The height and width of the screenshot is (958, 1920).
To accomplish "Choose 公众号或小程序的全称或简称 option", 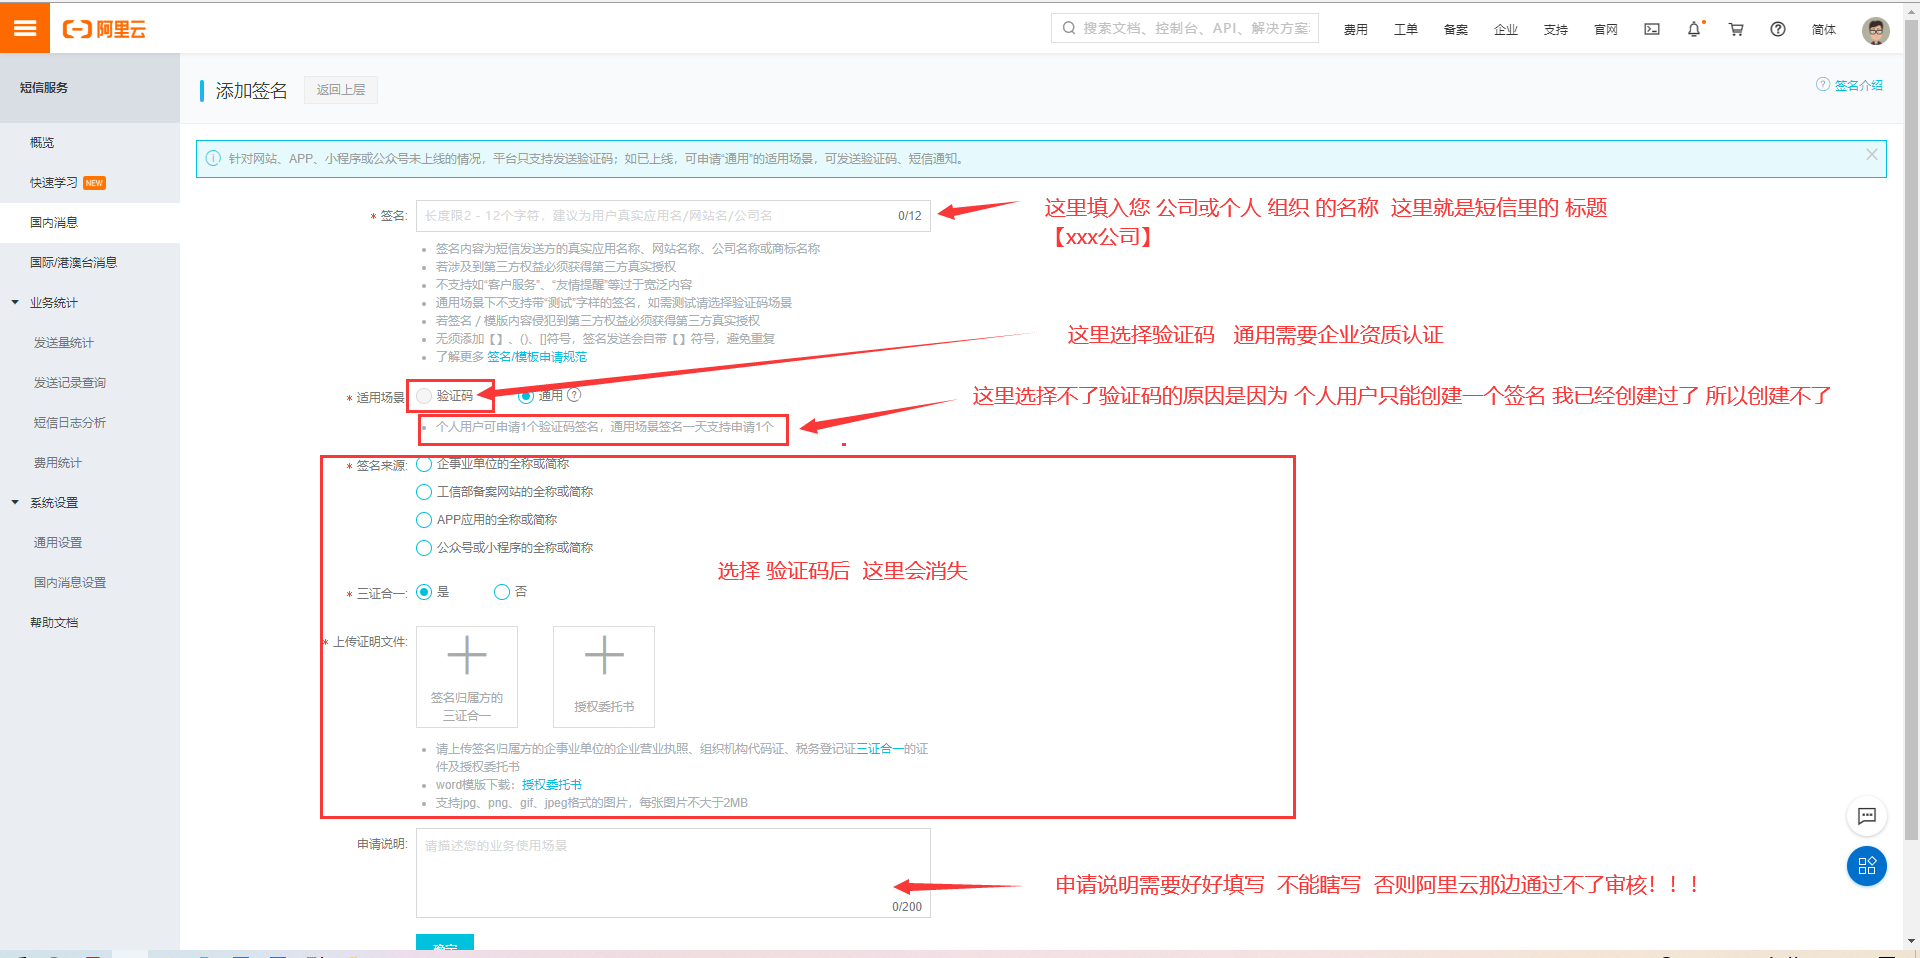I will point(424,548).
